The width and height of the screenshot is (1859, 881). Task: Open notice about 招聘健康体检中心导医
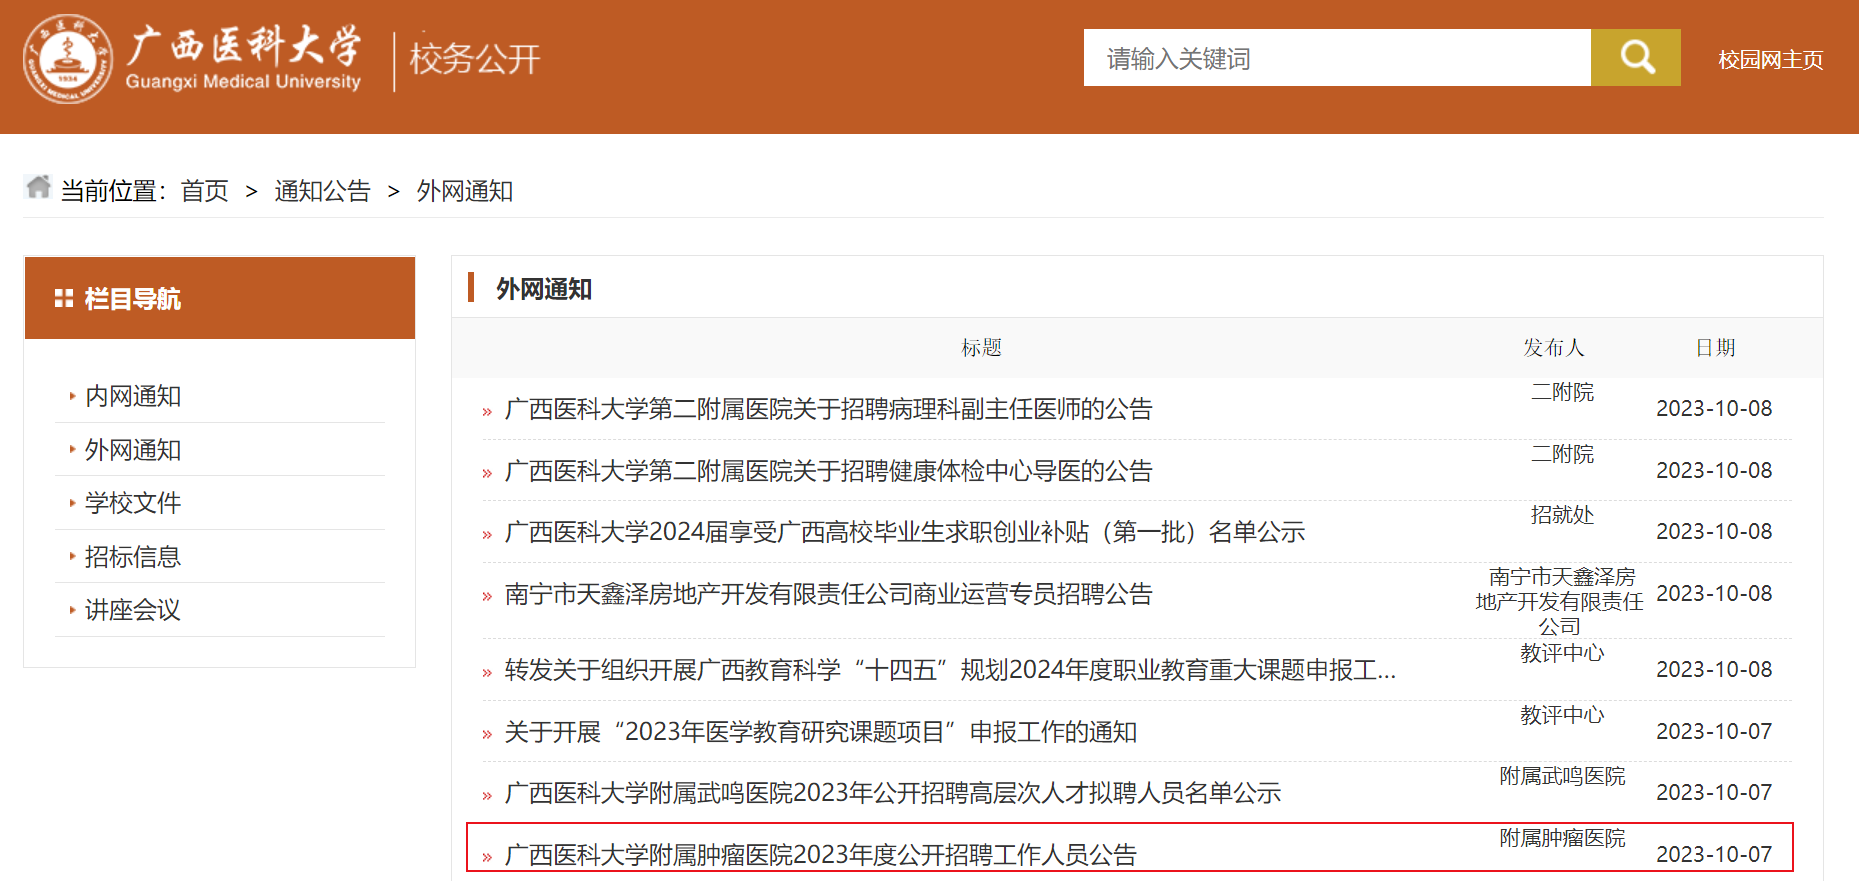[828, 471]
